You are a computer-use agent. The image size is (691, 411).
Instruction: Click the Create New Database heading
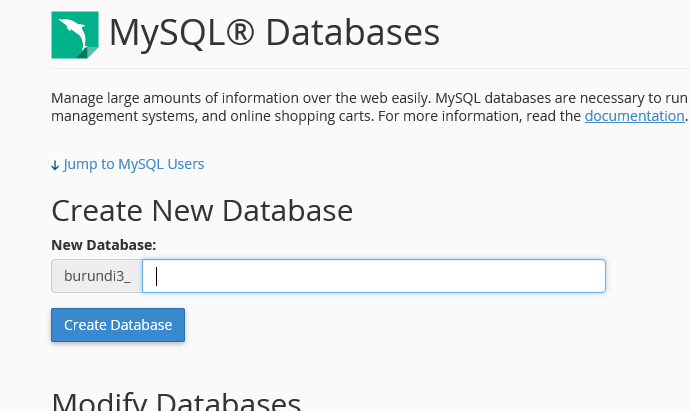pyautogui.click(x=202, y=211)
